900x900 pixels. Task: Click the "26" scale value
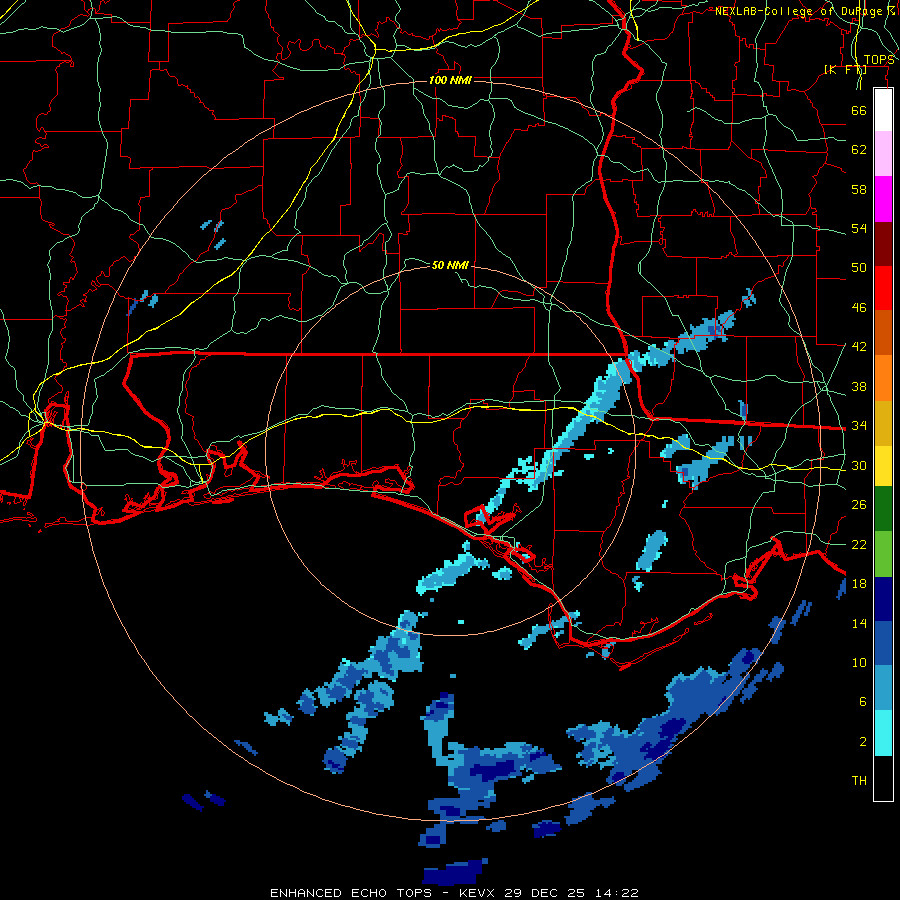[x=859, y=505]
